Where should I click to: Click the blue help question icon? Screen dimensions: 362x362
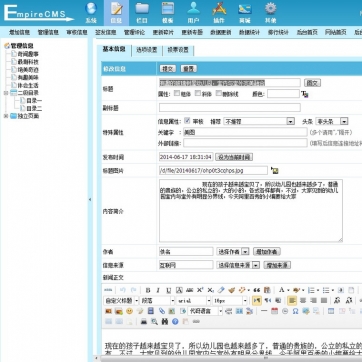tap(175, 322)
